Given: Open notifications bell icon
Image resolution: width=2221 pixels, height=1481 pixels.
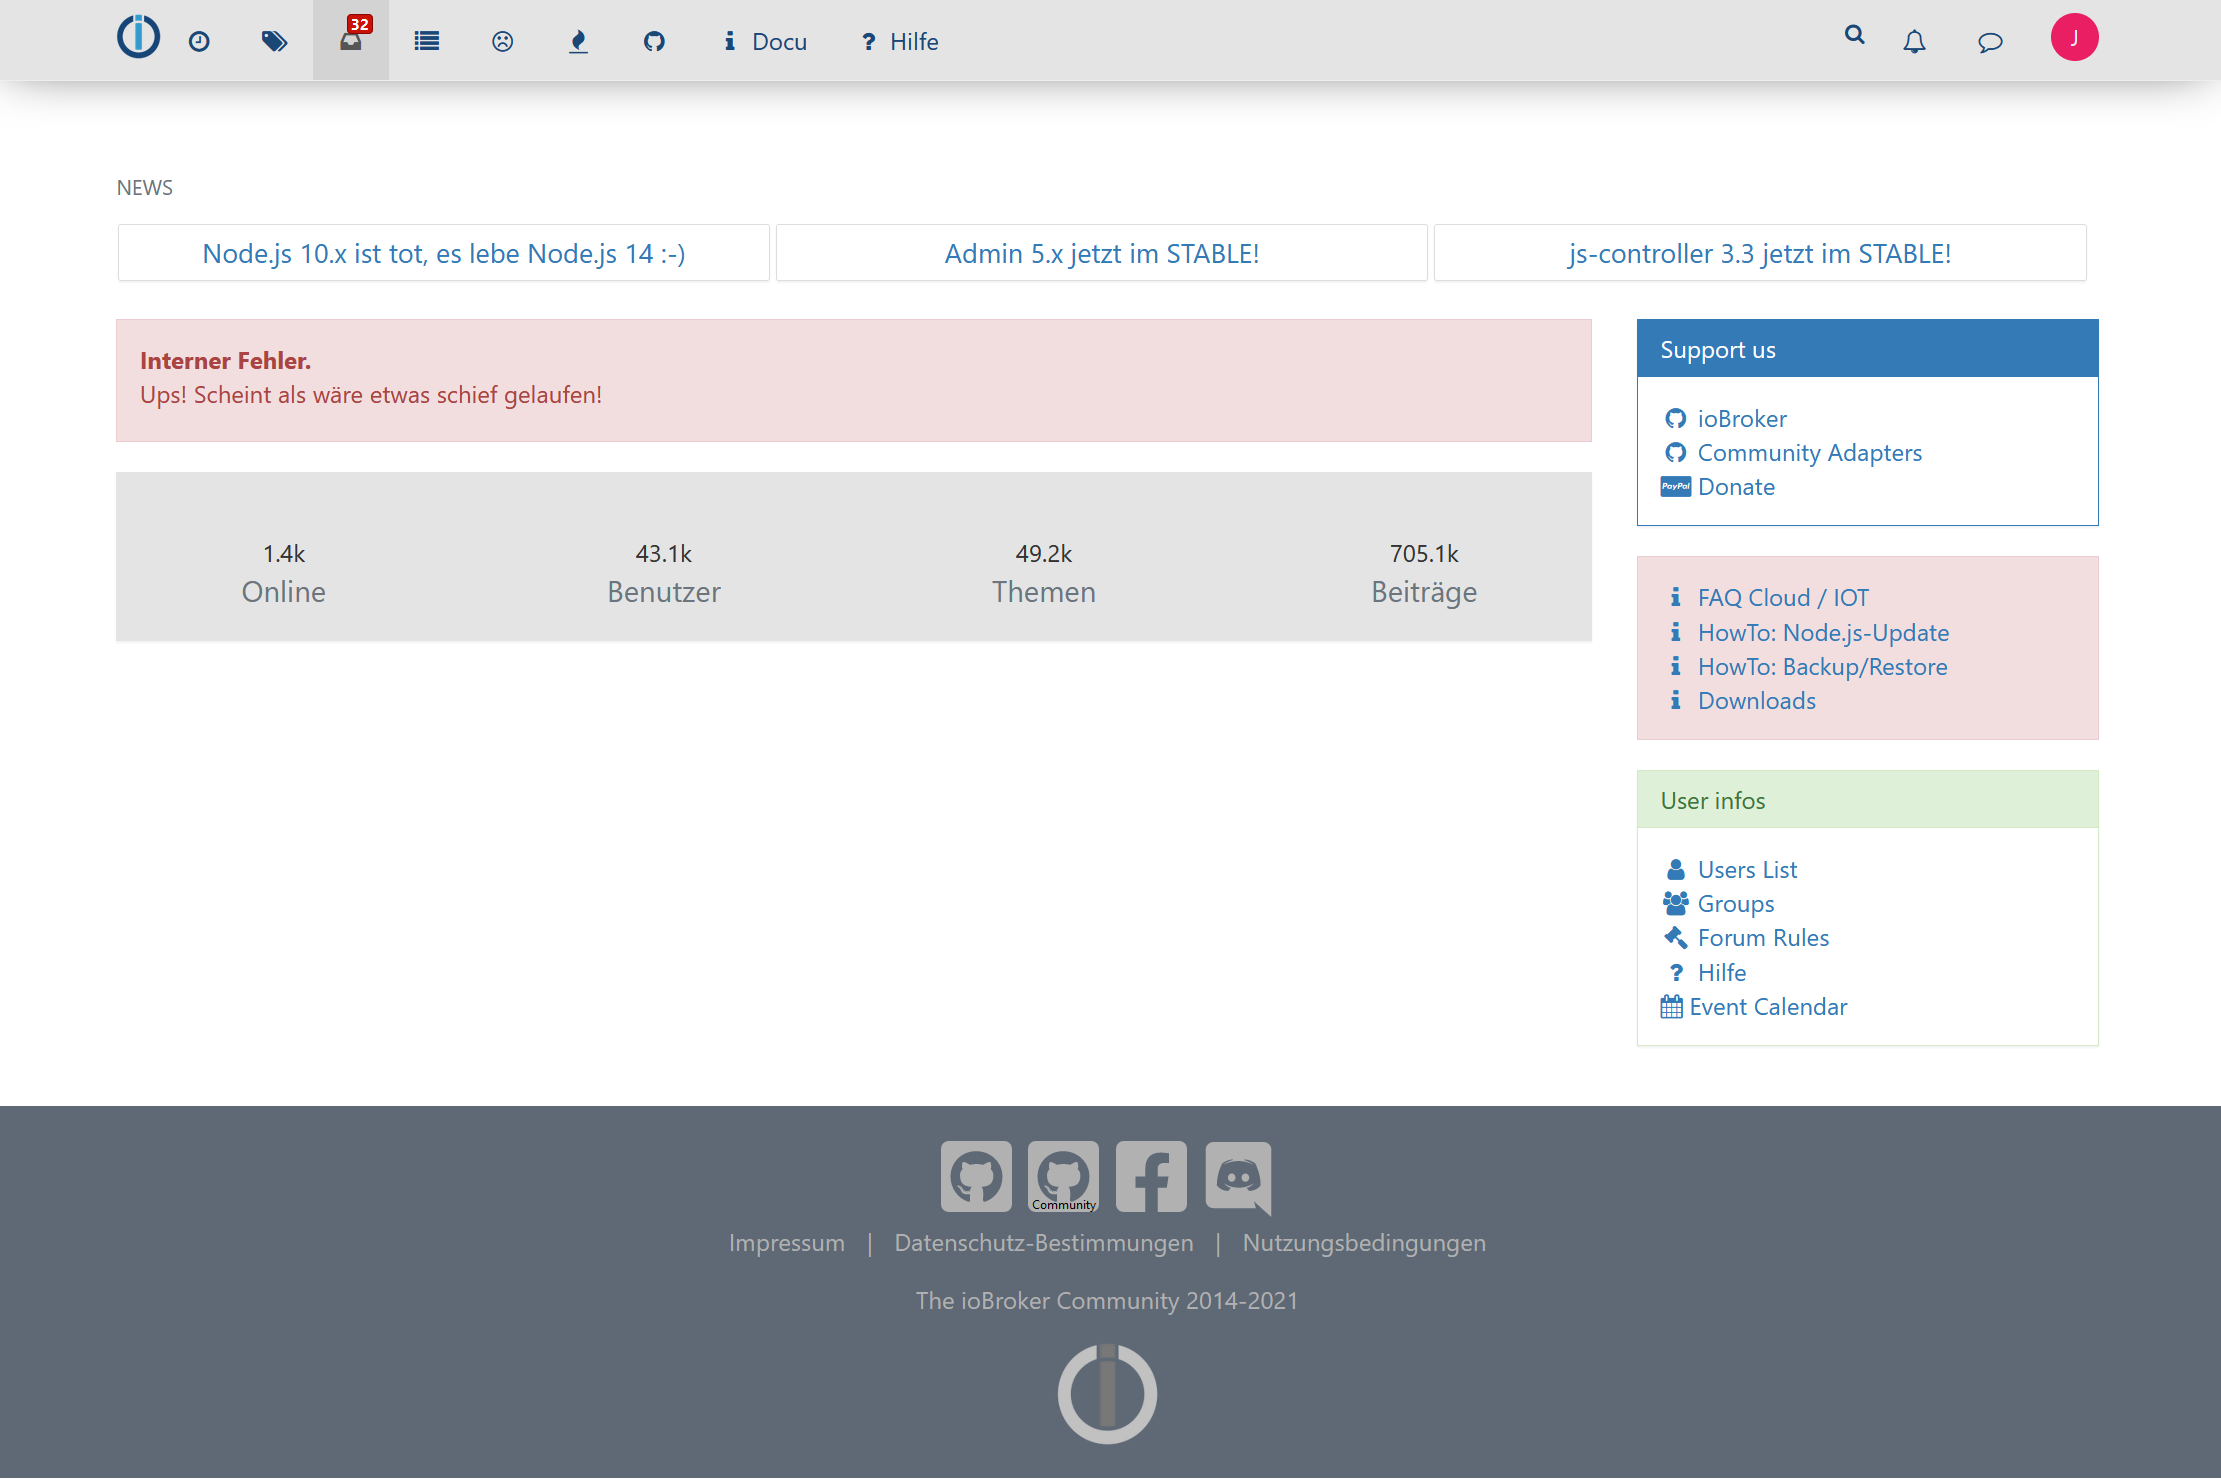Looking at the screenshot, I should point(1914,41).
